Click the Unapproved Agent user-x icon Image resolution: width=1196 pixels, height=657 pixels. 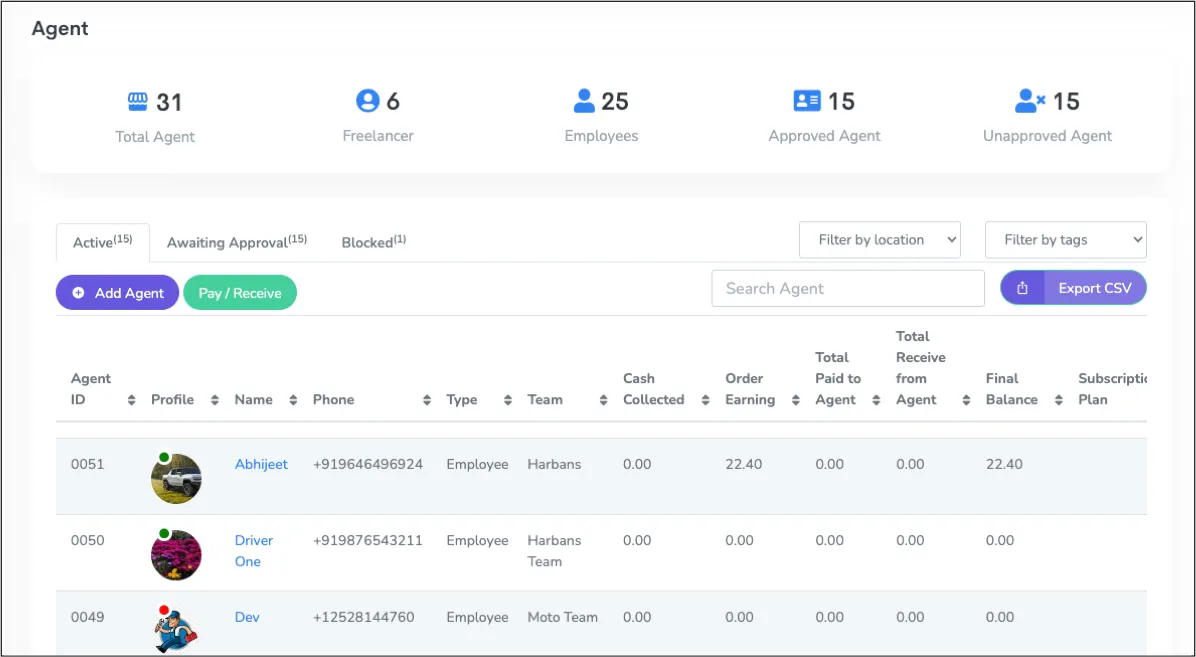coord(1030,101)
